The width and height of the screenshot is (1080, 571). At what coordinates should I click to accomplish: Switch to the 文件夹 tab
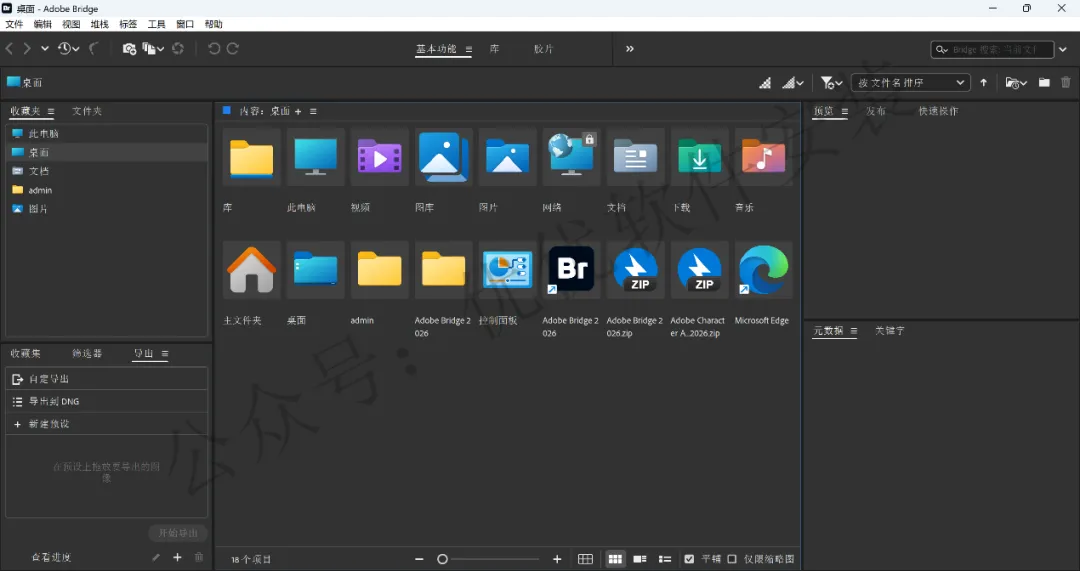87,111
